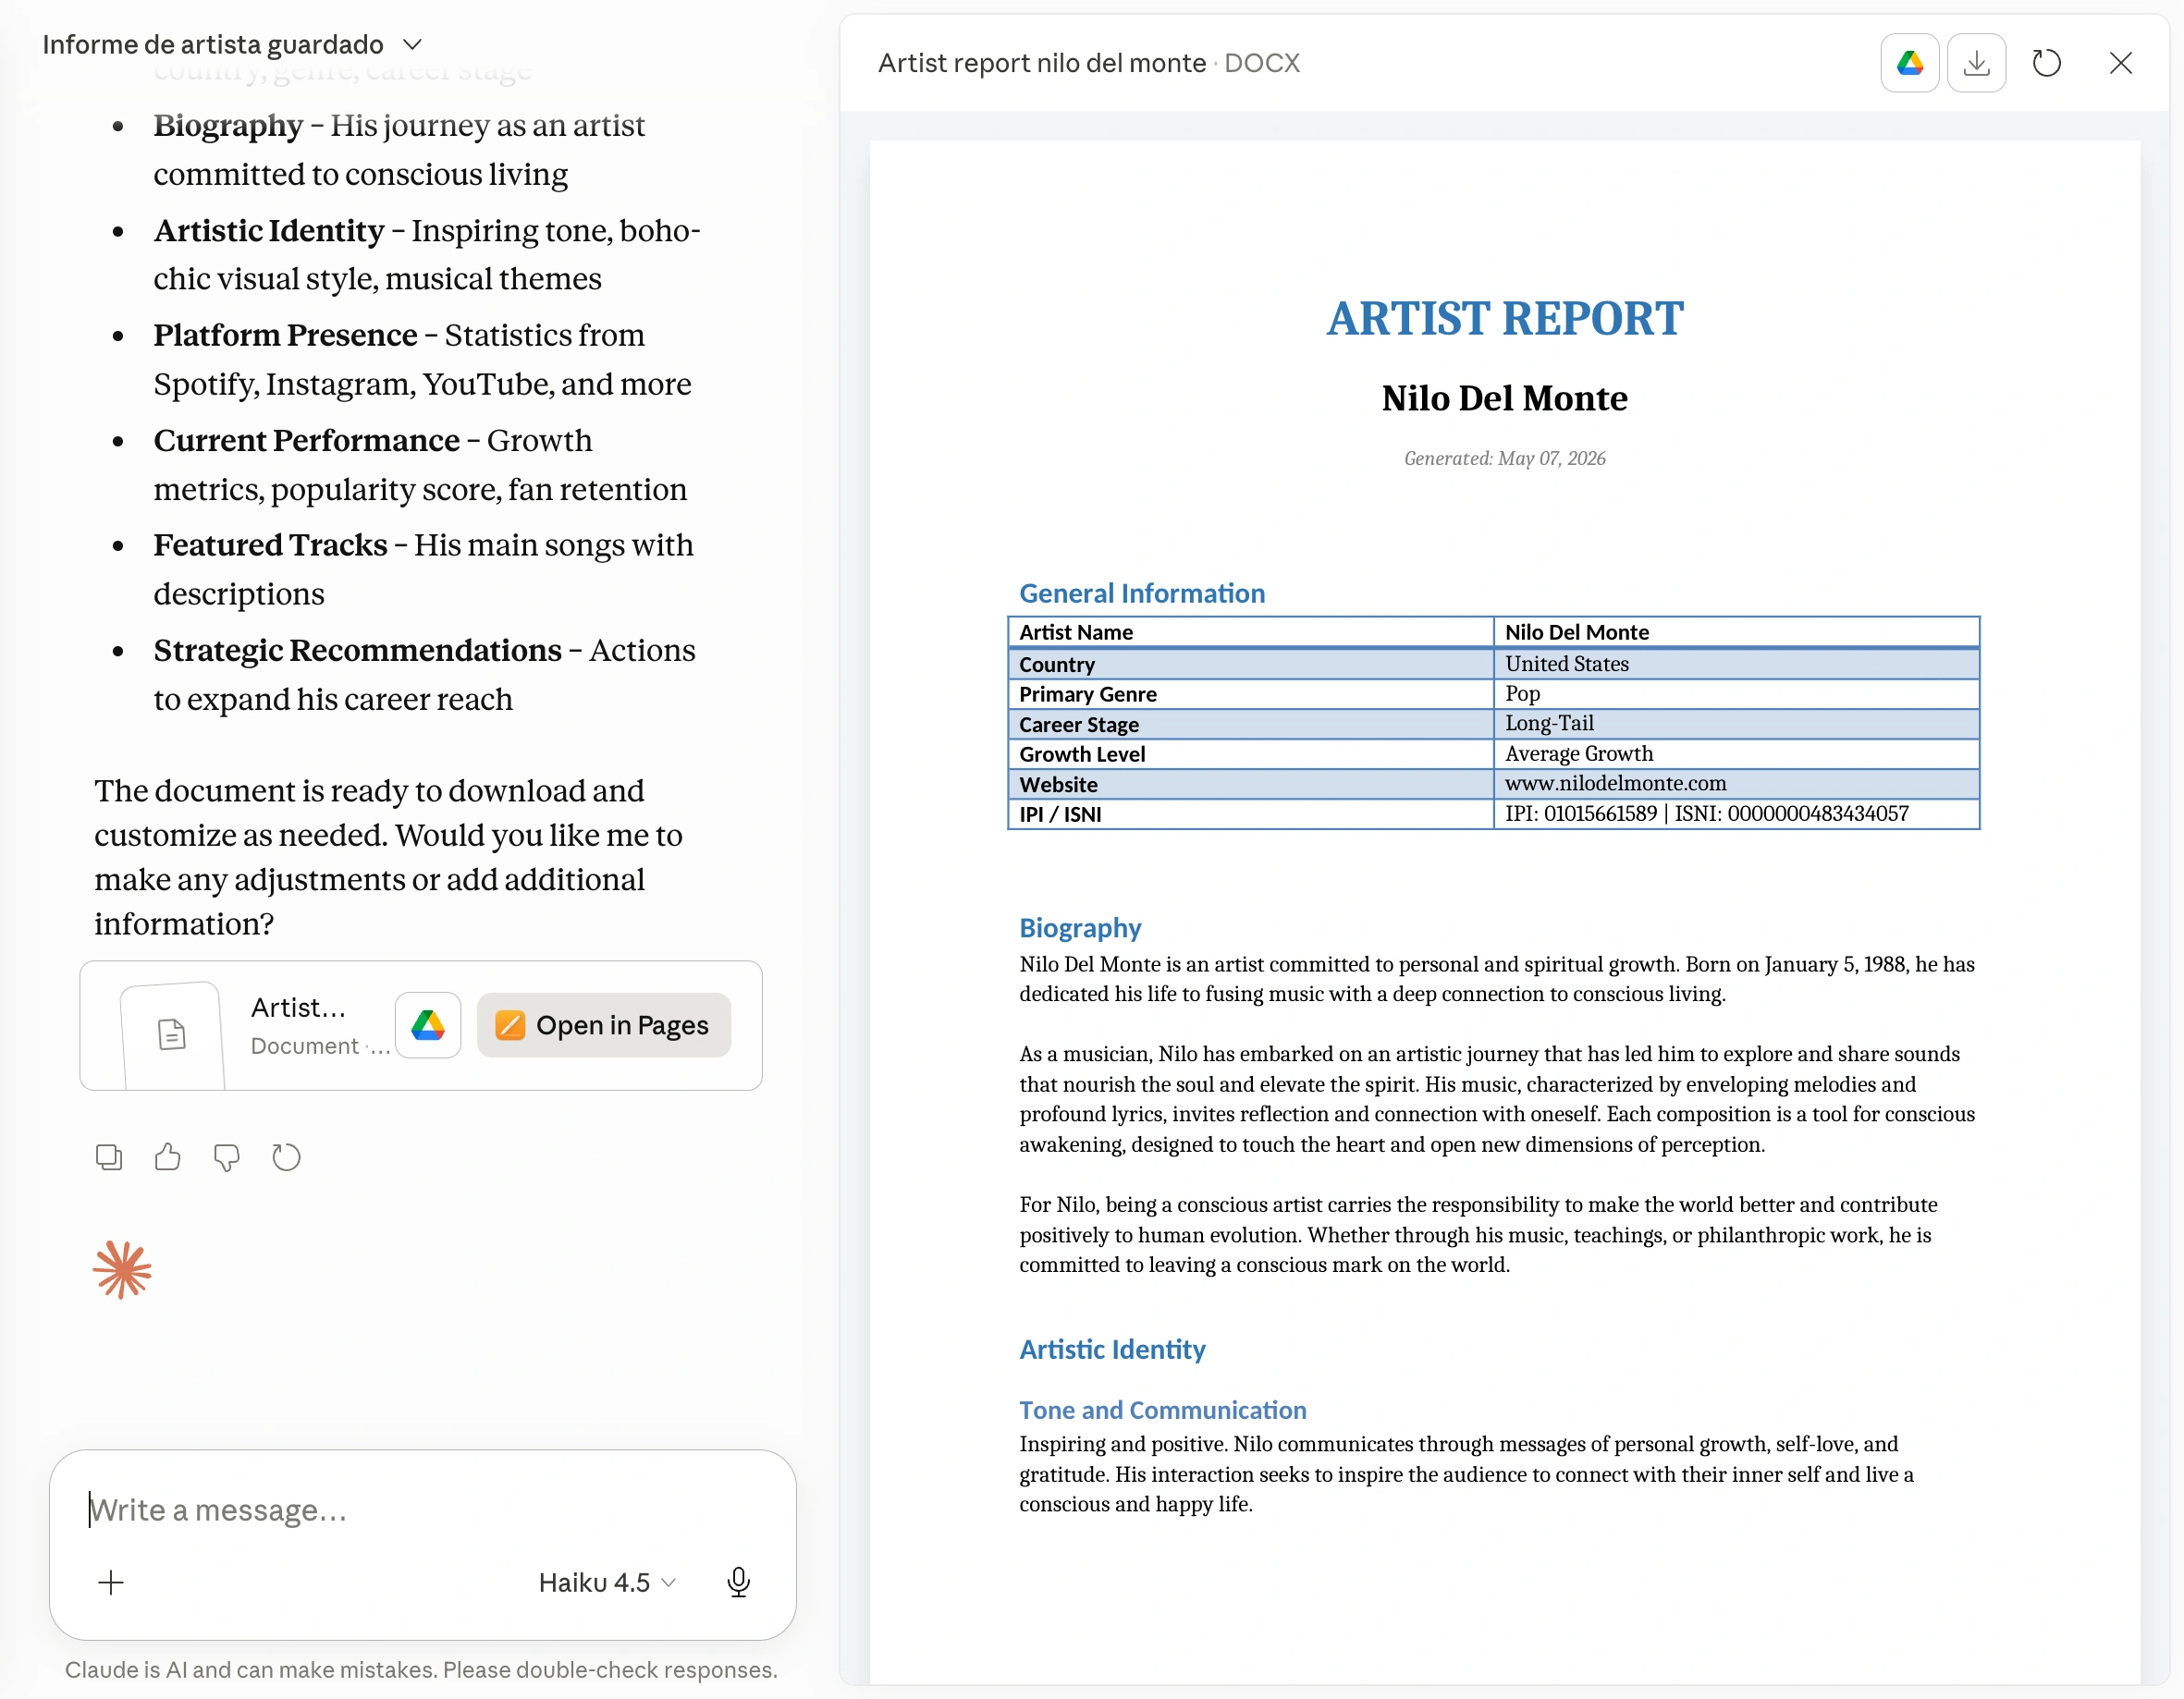
Task: Click Open in Pages button
Action: (x=604, y=1025)
